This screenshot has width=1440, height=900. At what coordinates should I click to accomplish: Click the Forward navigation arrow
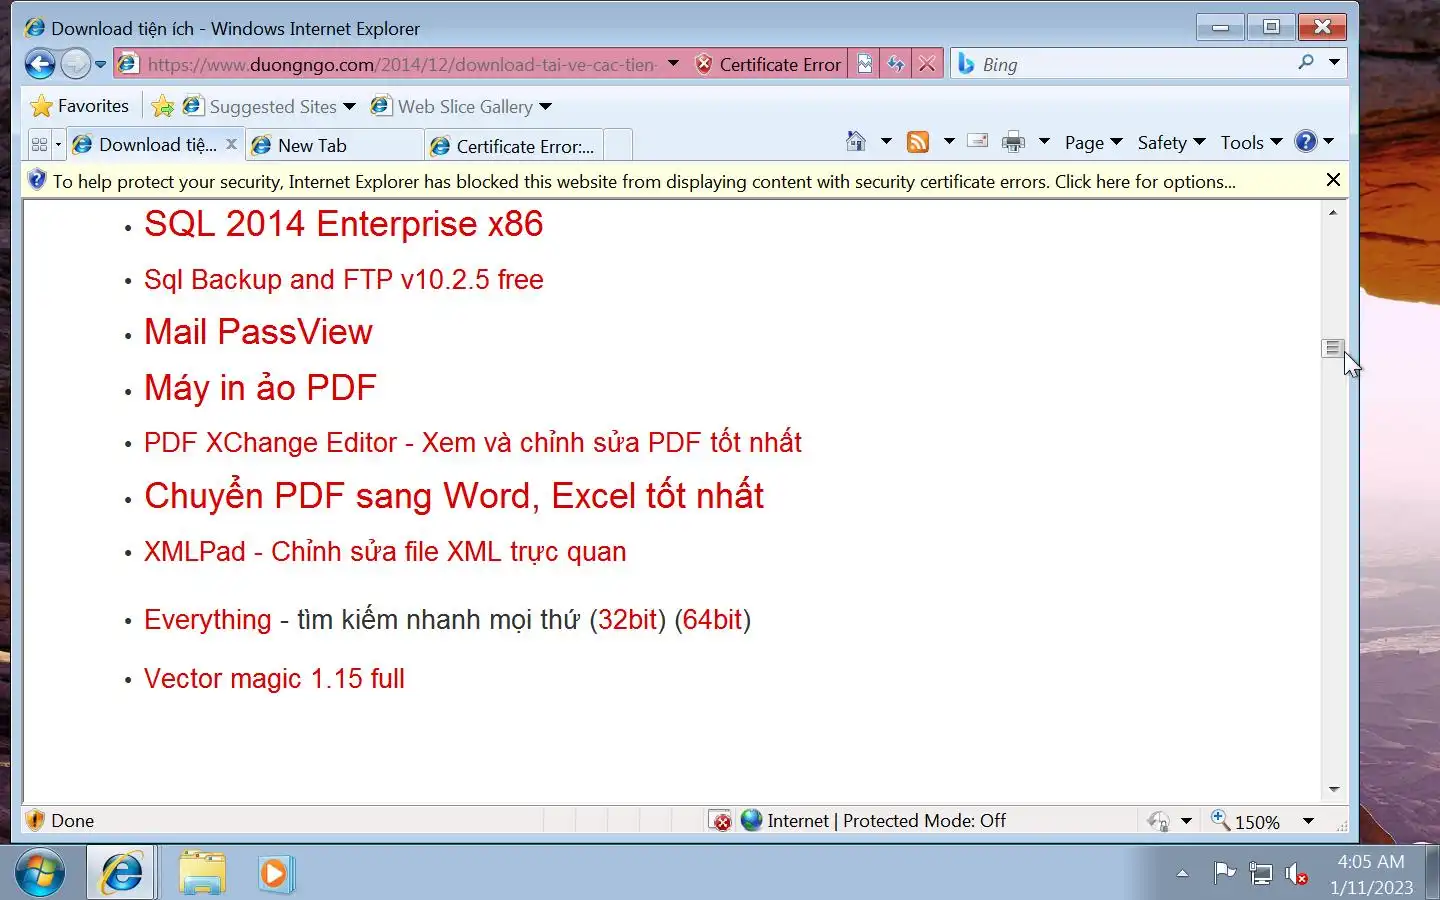pos(75,65)
